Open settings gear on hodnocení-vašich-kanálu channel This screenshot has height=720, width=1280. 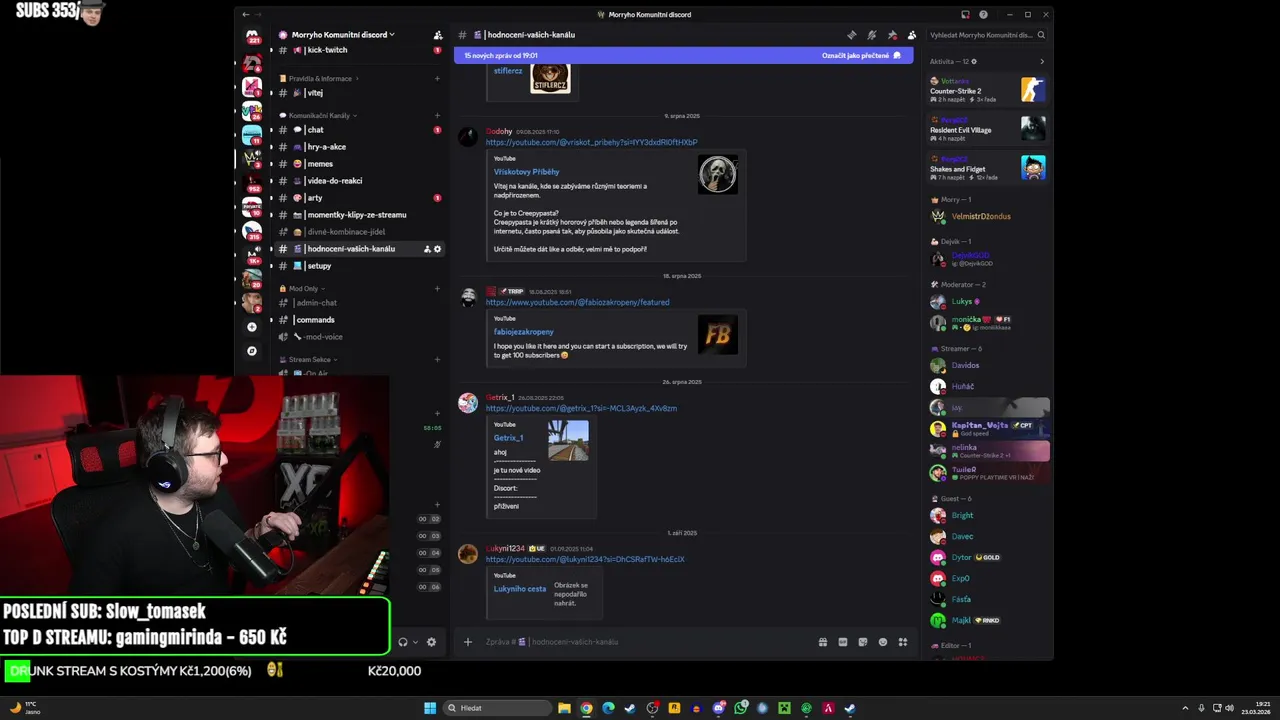pyautogui.click(x=437, y=249)
